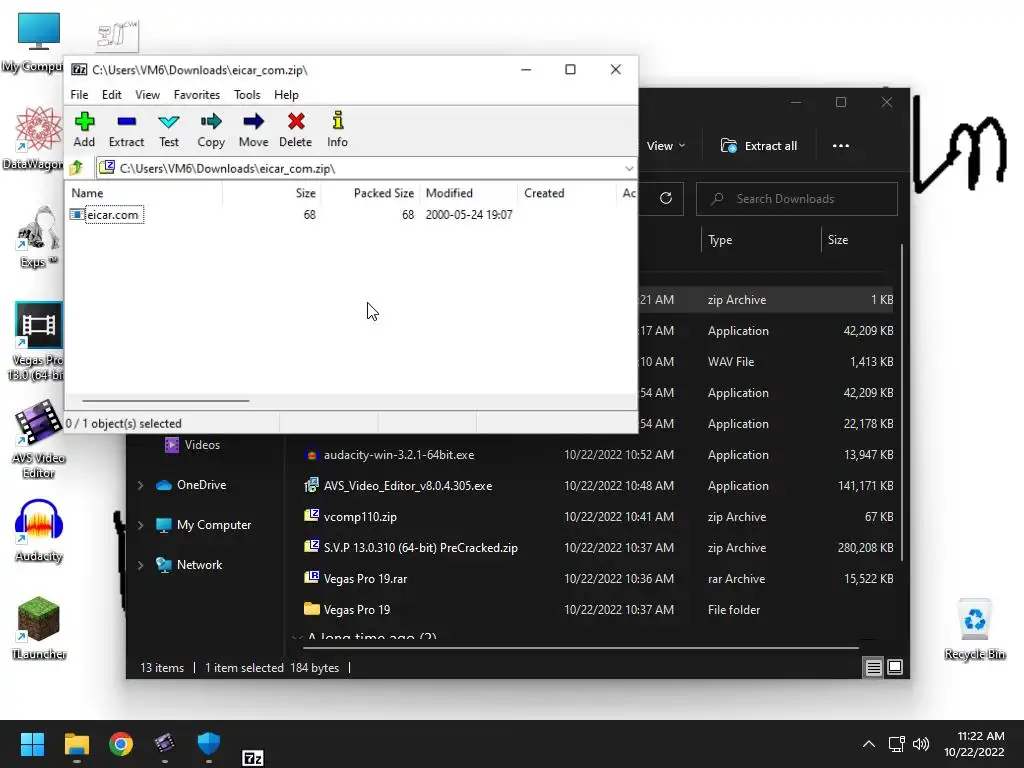Click the Search Downloads field
1024x768 pixels.
(x=797, y=199)
